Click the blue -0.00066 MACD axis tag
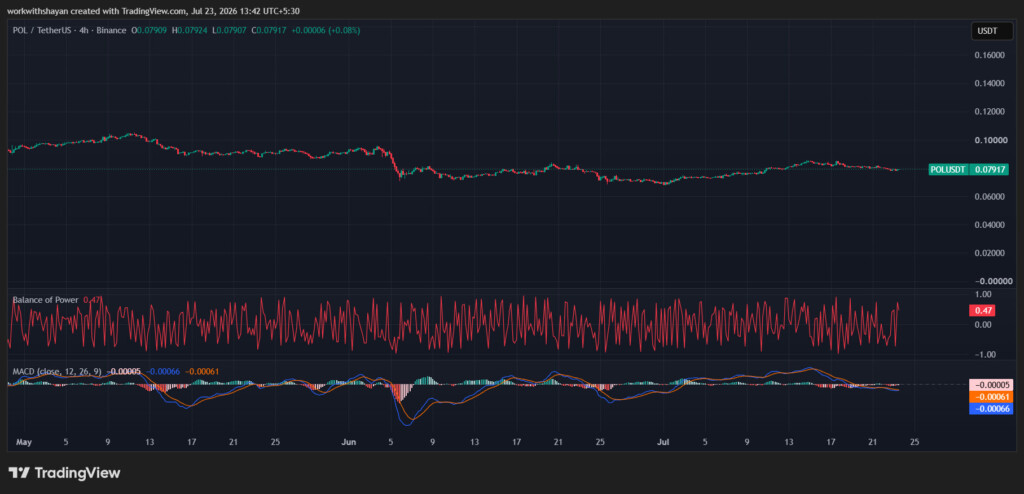 click(x=989, y=408)
